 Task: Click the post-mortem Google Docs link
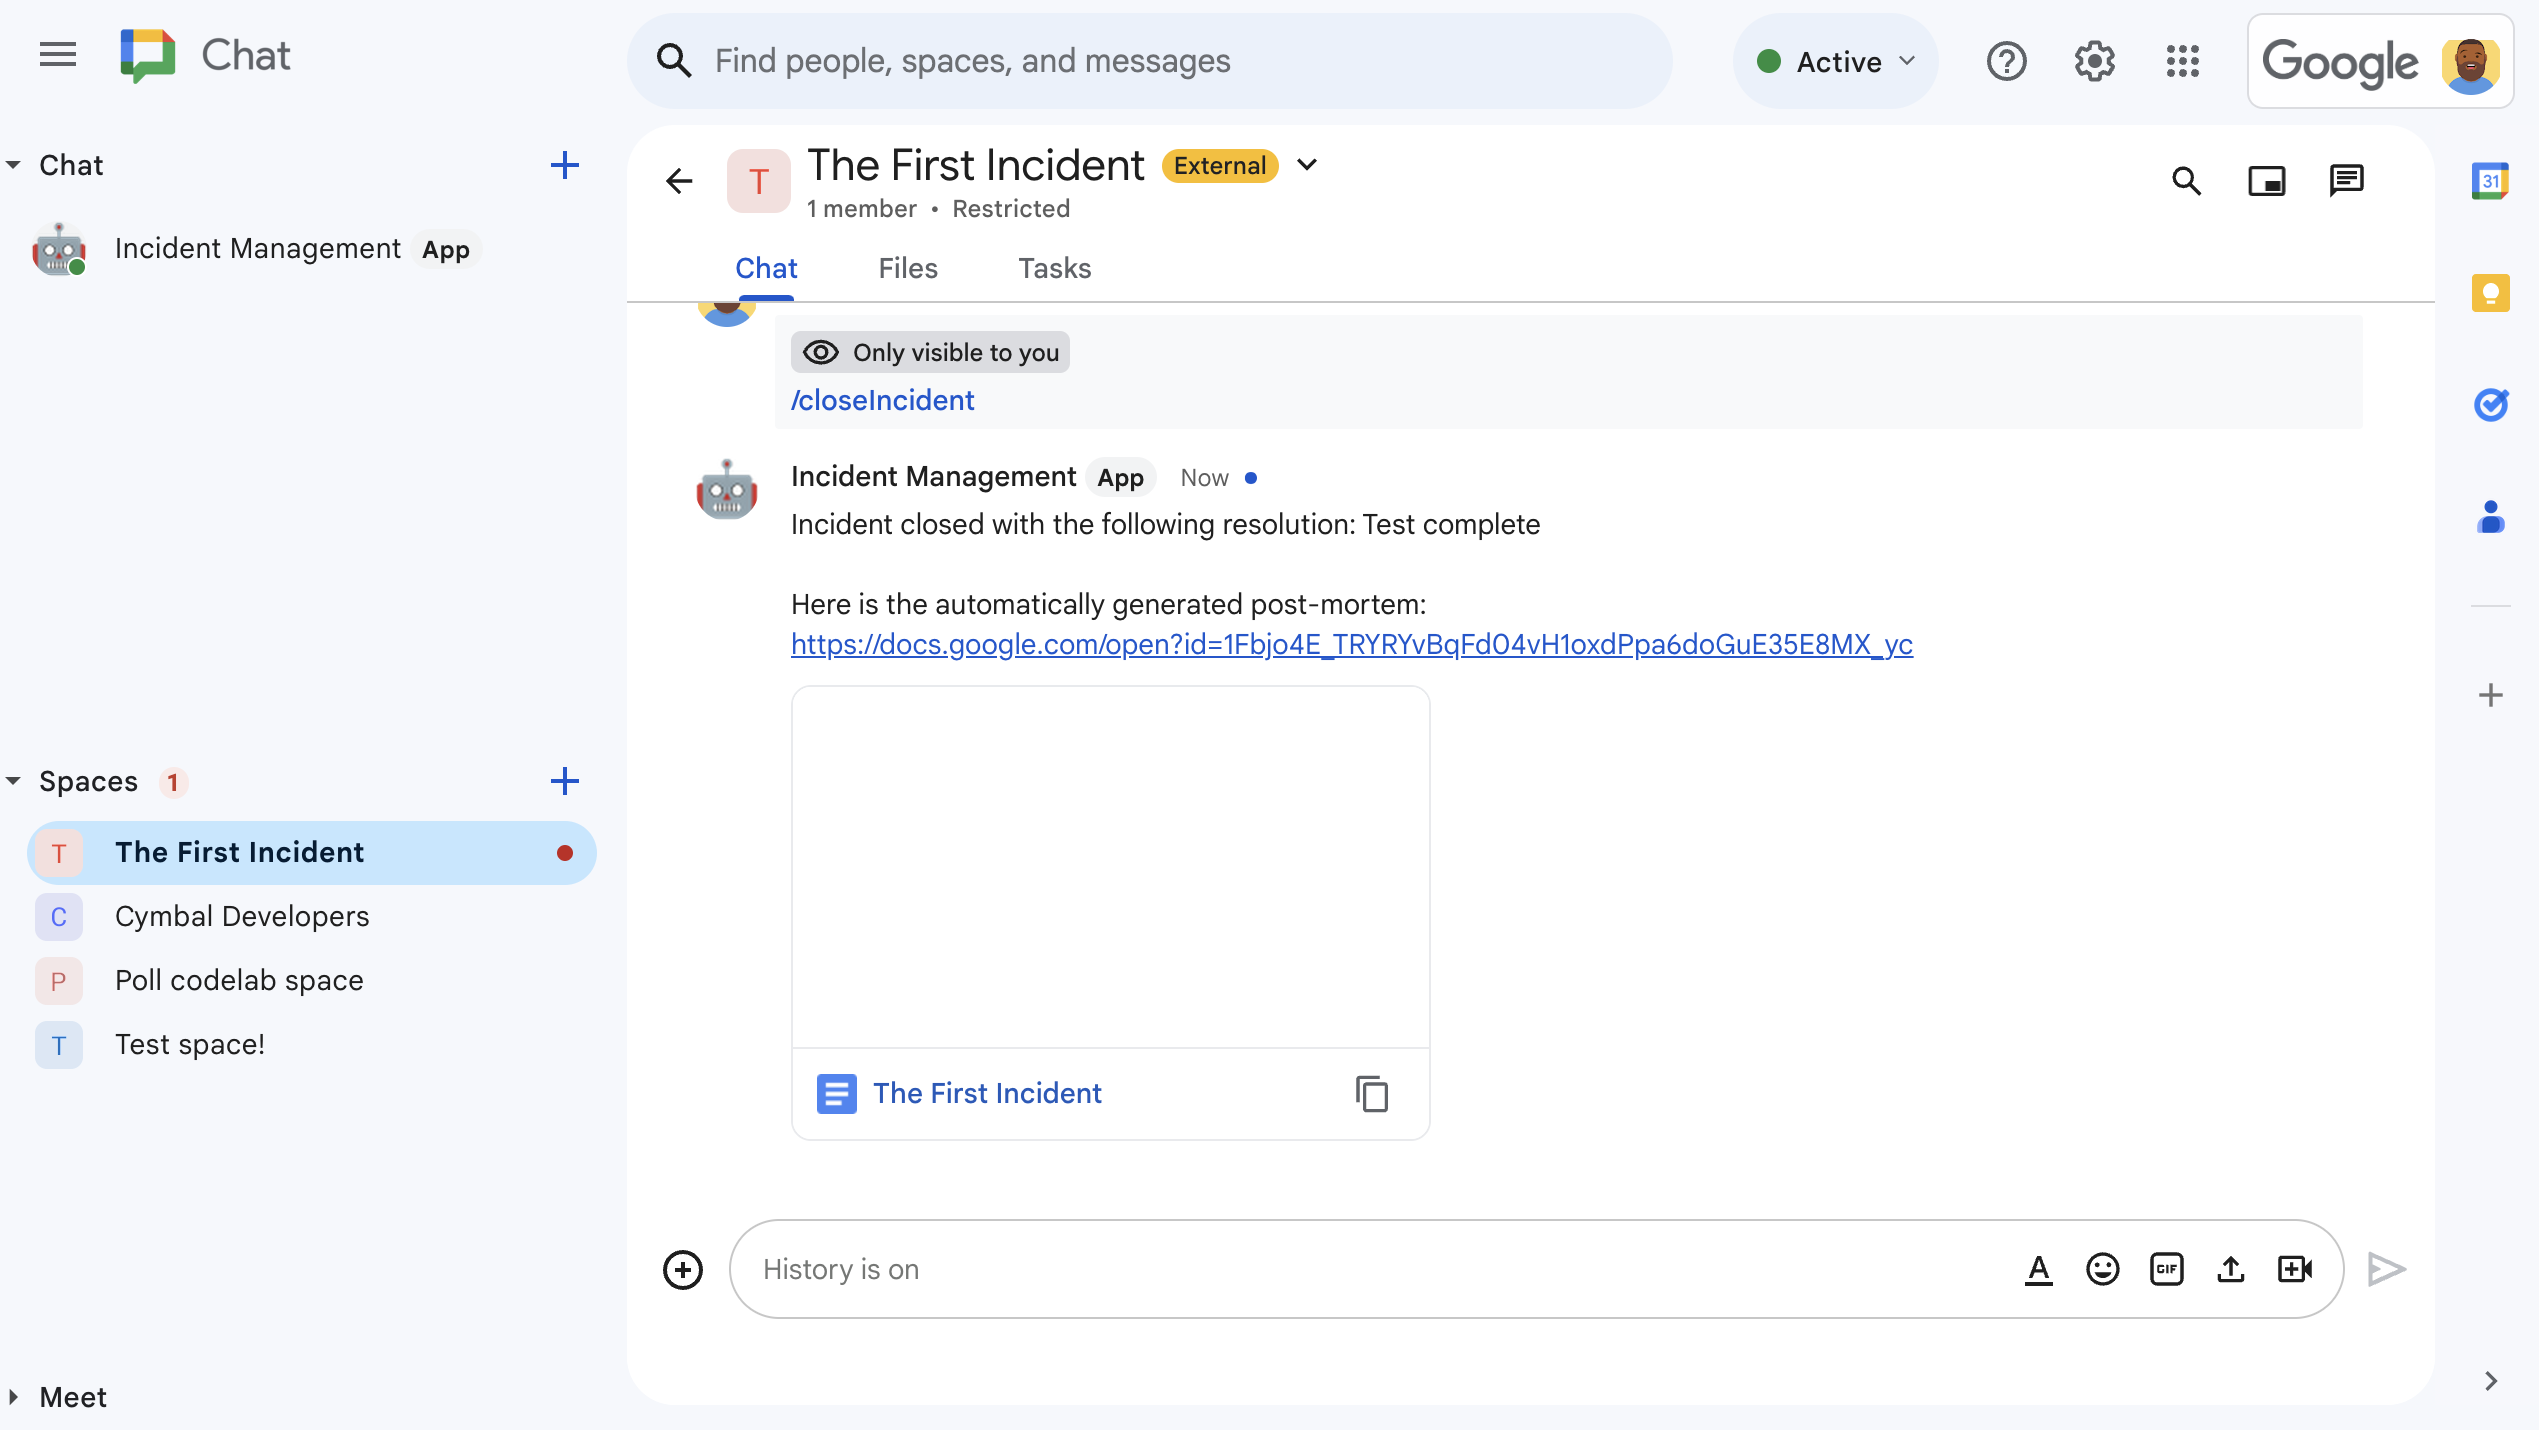click(x=1351, y=644)
